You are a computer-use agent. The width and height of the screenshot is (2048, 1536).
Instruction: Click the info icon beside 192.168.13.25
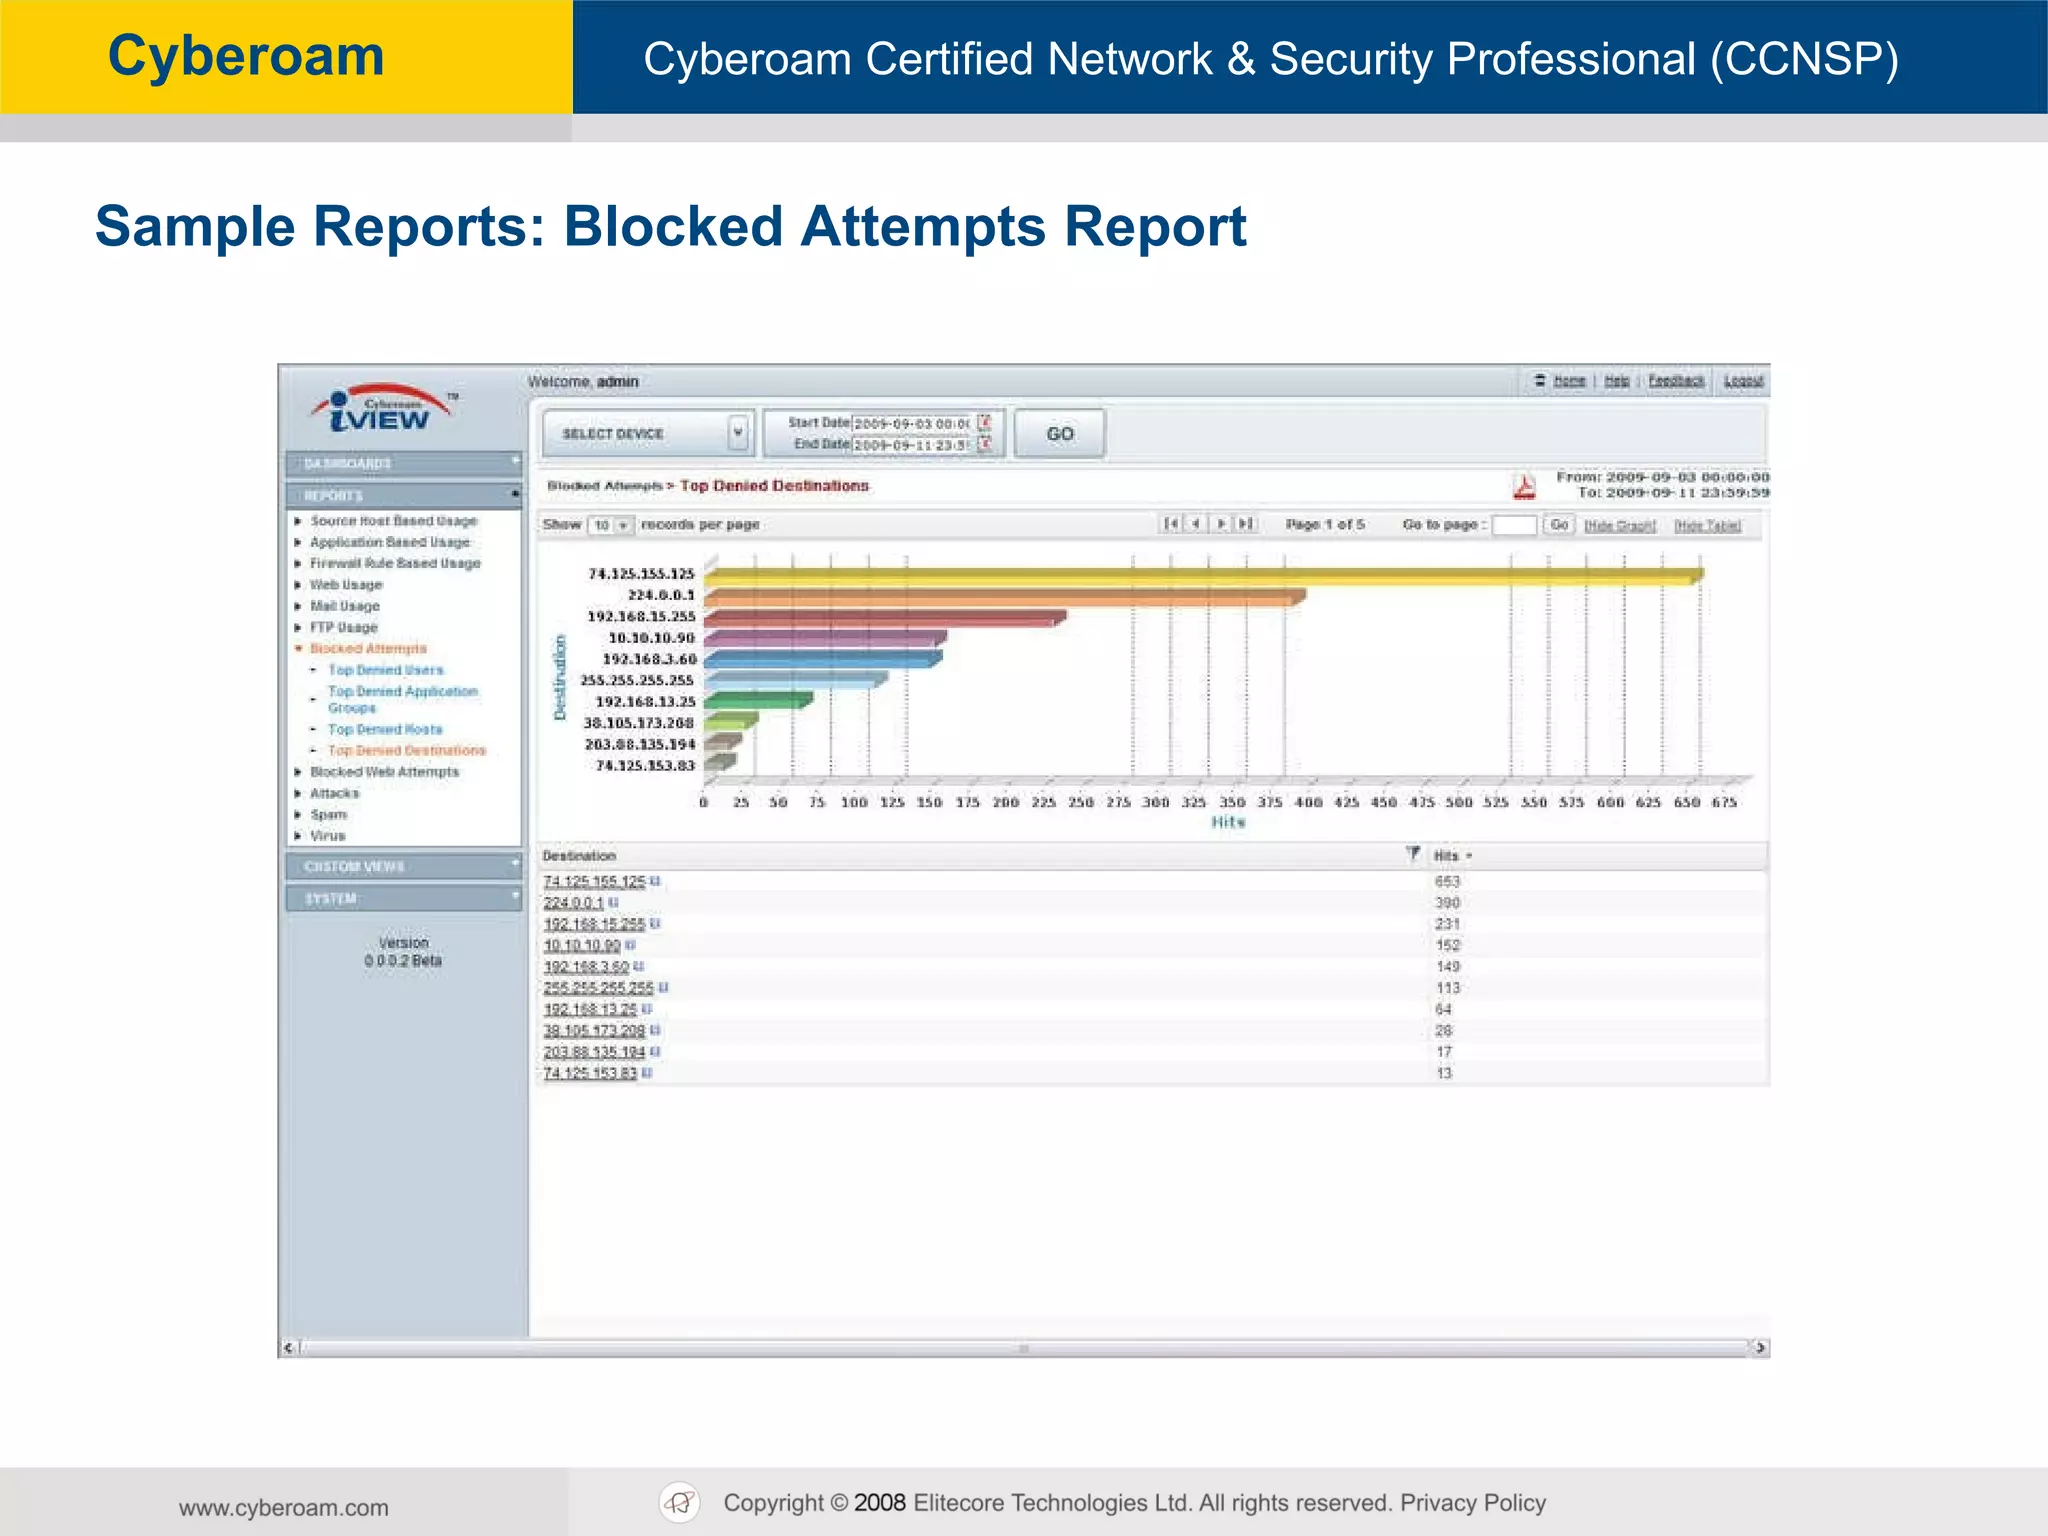(647, 1009)
